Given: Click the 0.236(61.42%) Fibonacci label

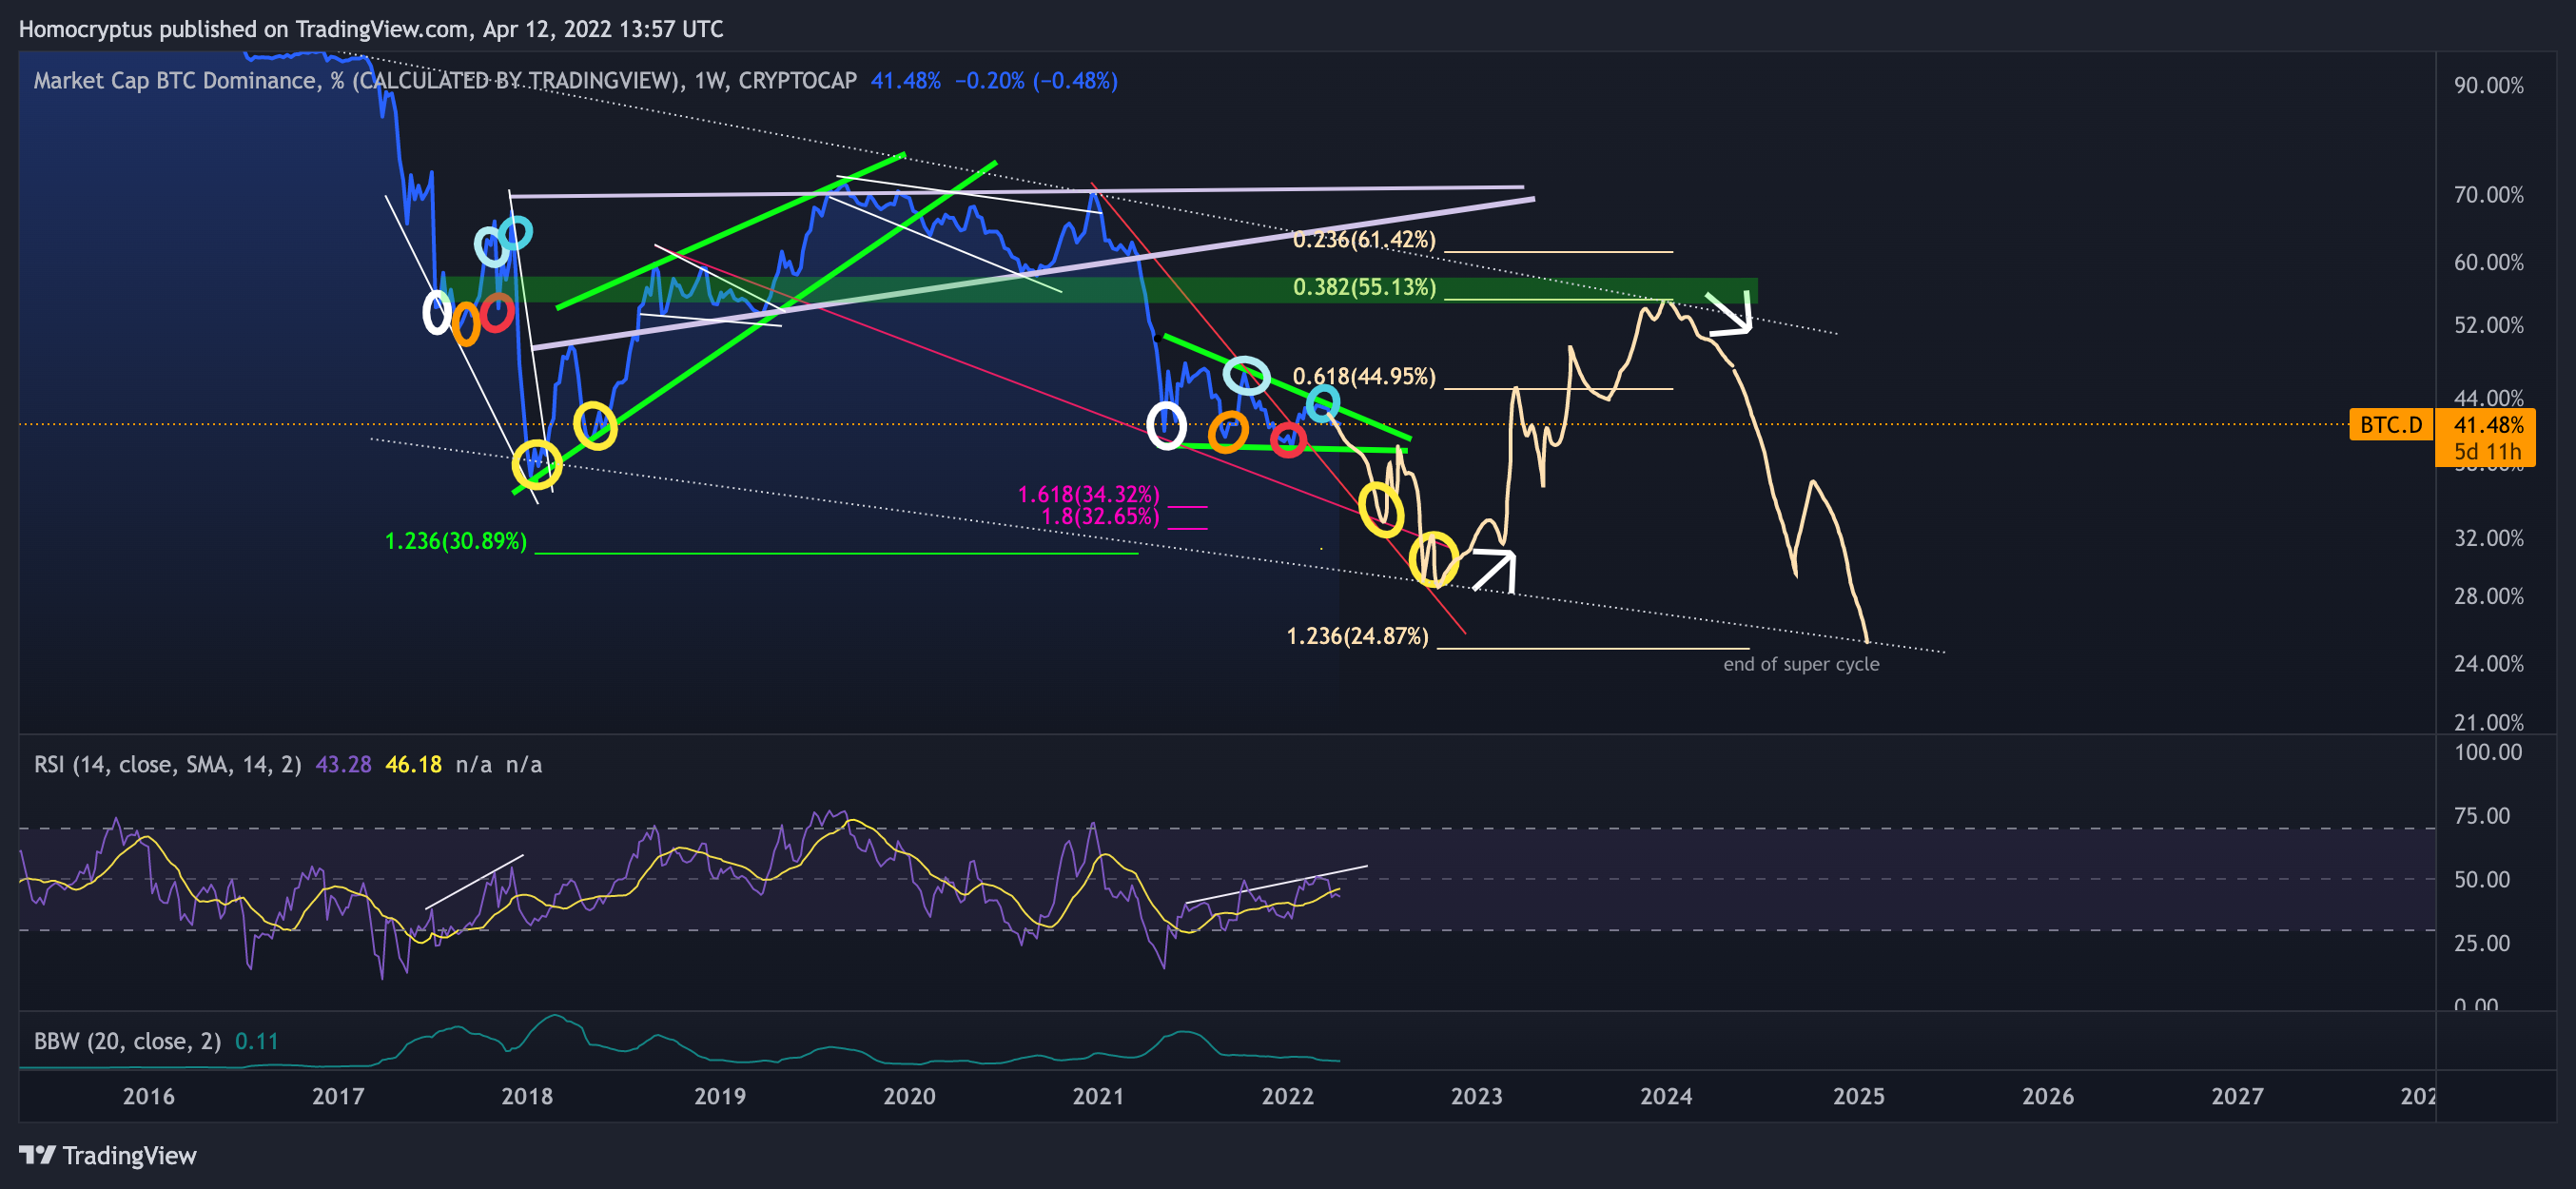Looking at the screenshot, I should [x=1364, y=239].
